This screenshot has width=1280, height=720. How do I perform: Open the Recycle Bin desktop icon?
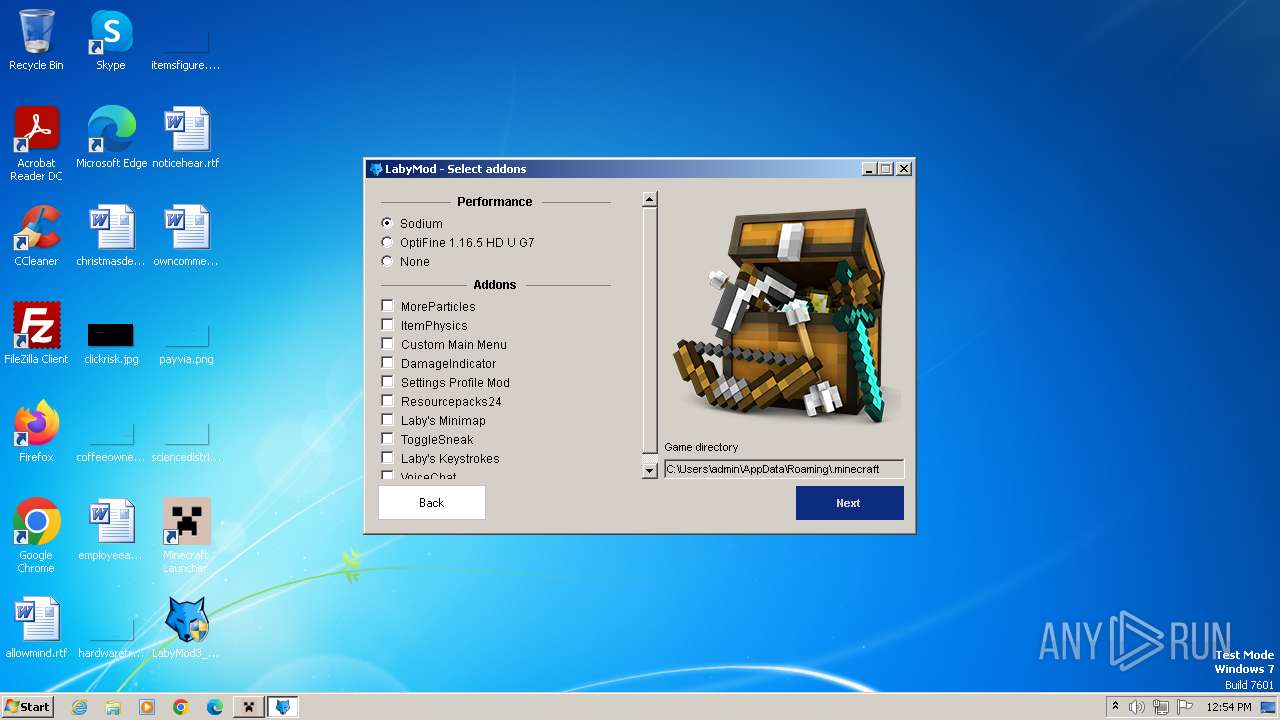point(36,42)
